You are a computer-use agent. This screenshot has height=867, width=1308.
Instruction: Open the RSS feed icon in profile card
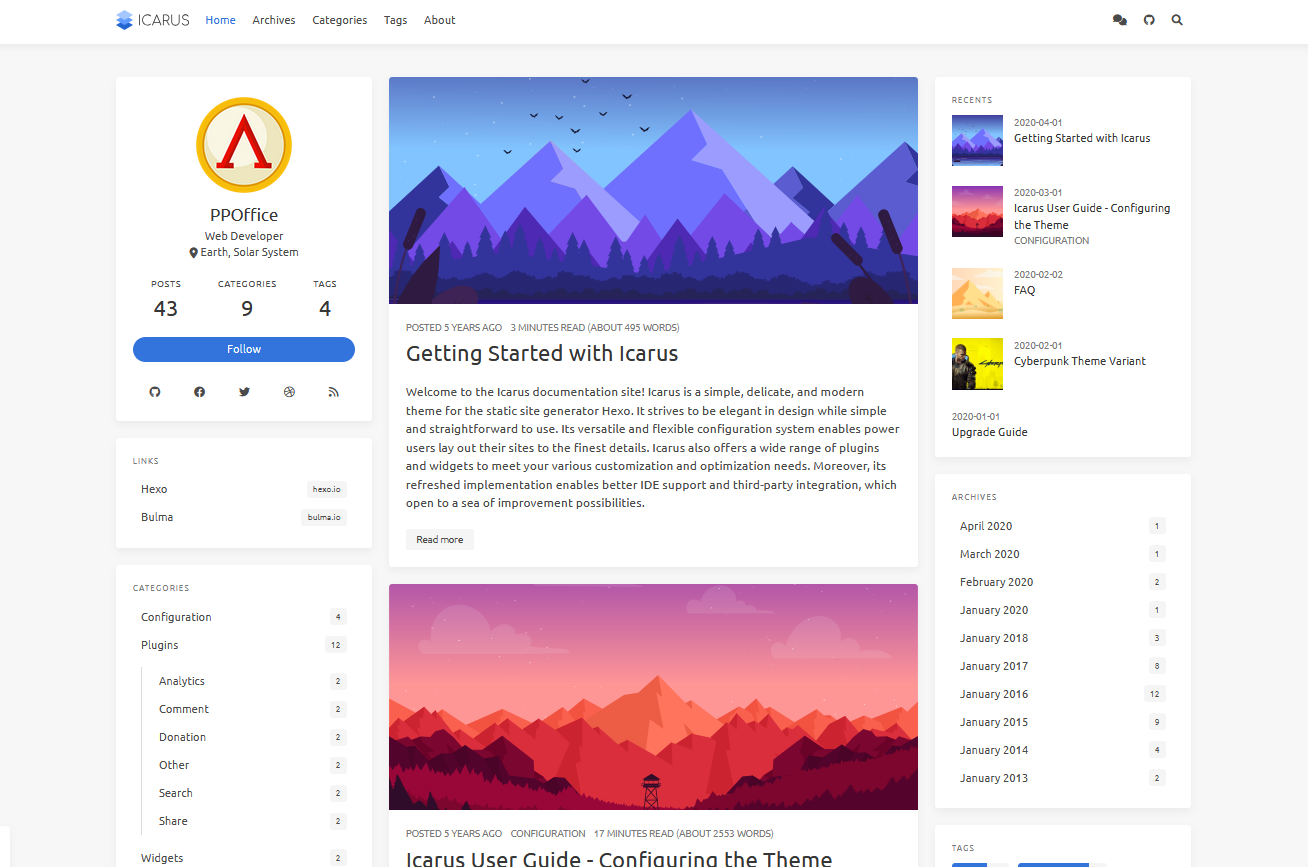[x=334, y=392]
